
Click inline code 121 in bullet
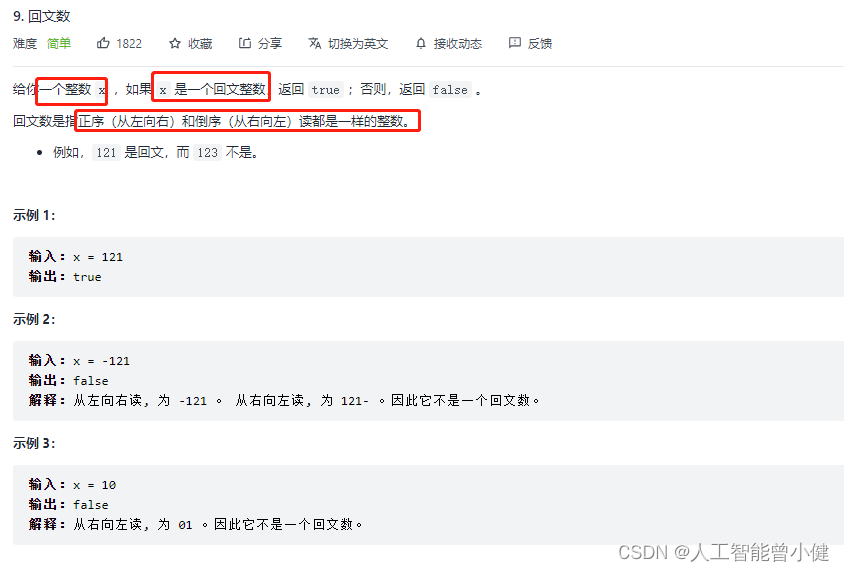pos(107,153)
